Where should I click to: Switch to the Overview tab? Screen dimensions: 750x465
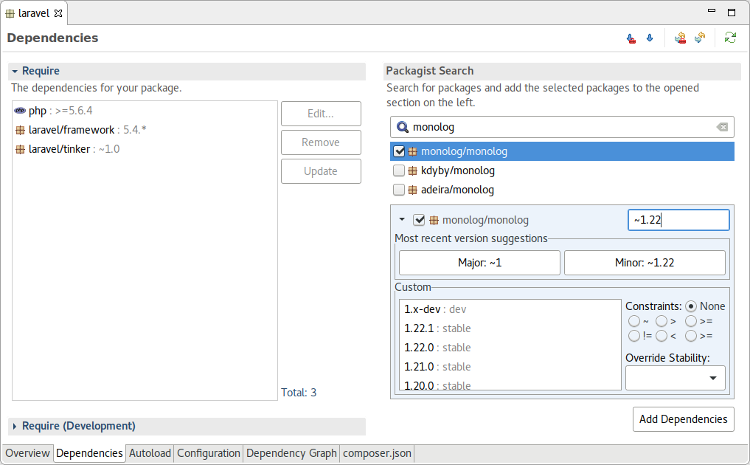point(27,453)
